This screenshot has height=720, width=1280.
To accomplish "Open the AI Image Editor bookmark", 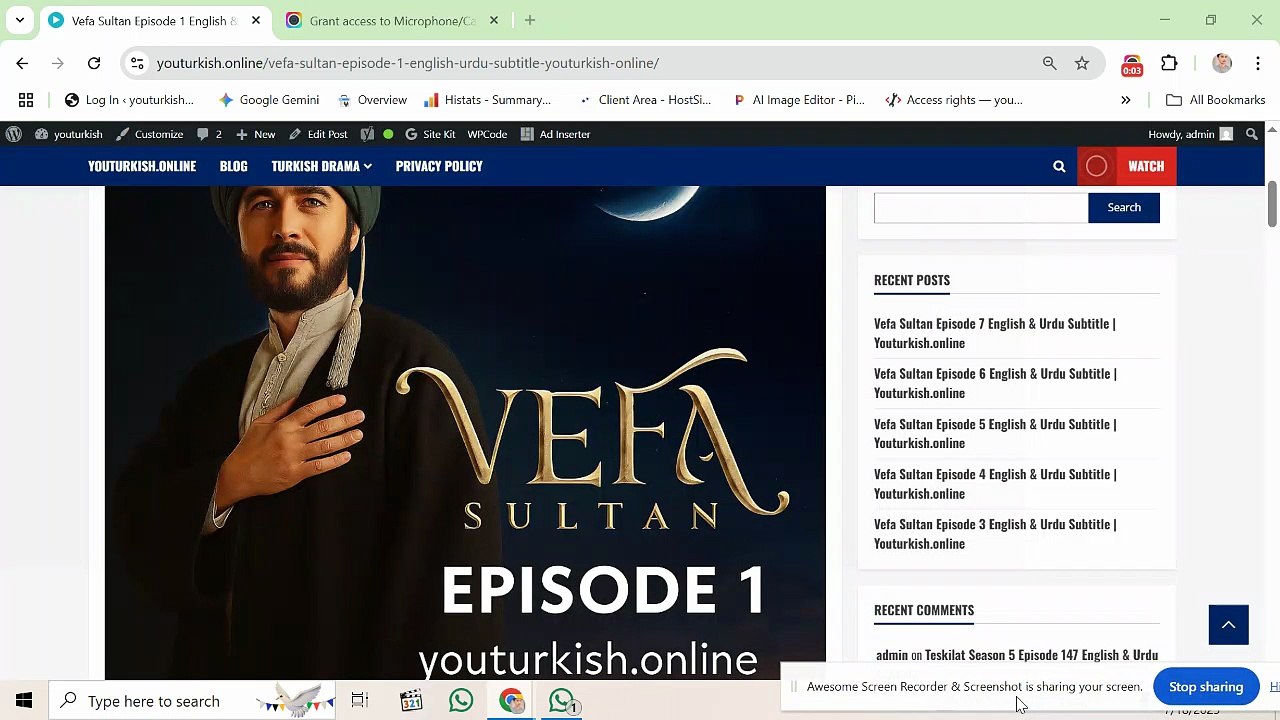I will 798,100.
